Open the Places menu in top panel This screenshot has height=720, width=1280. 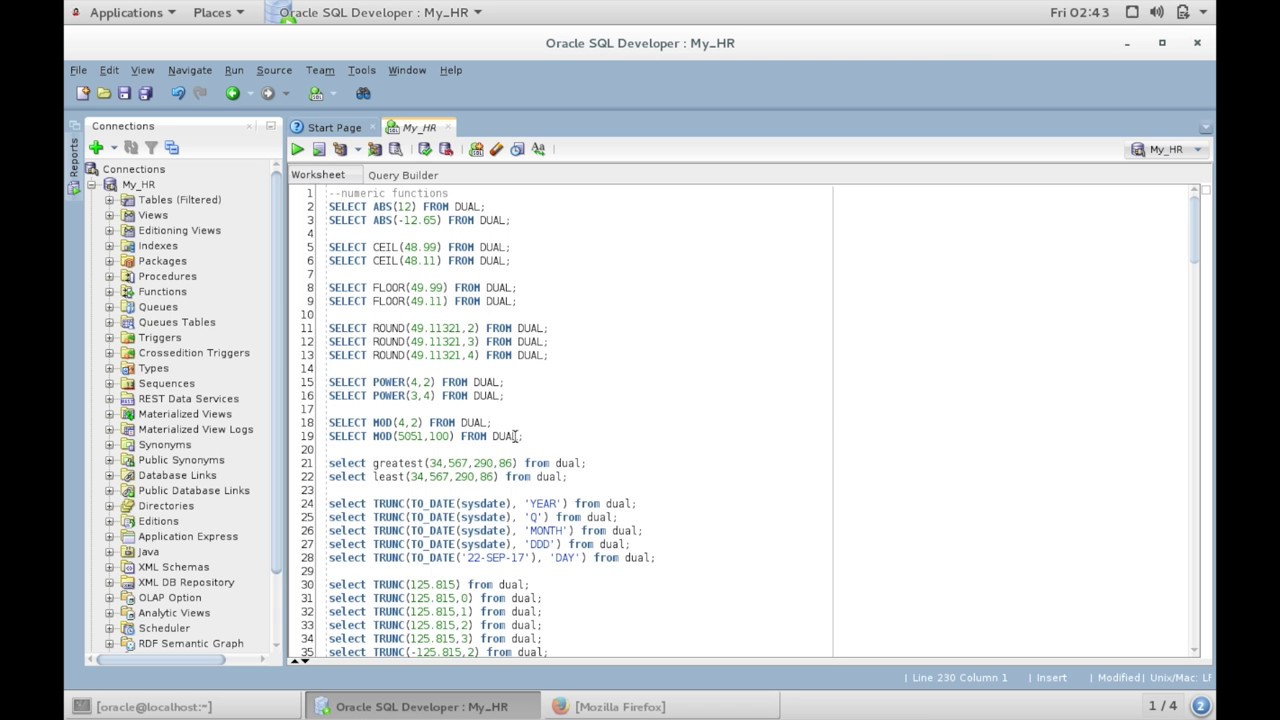[218, 12]
